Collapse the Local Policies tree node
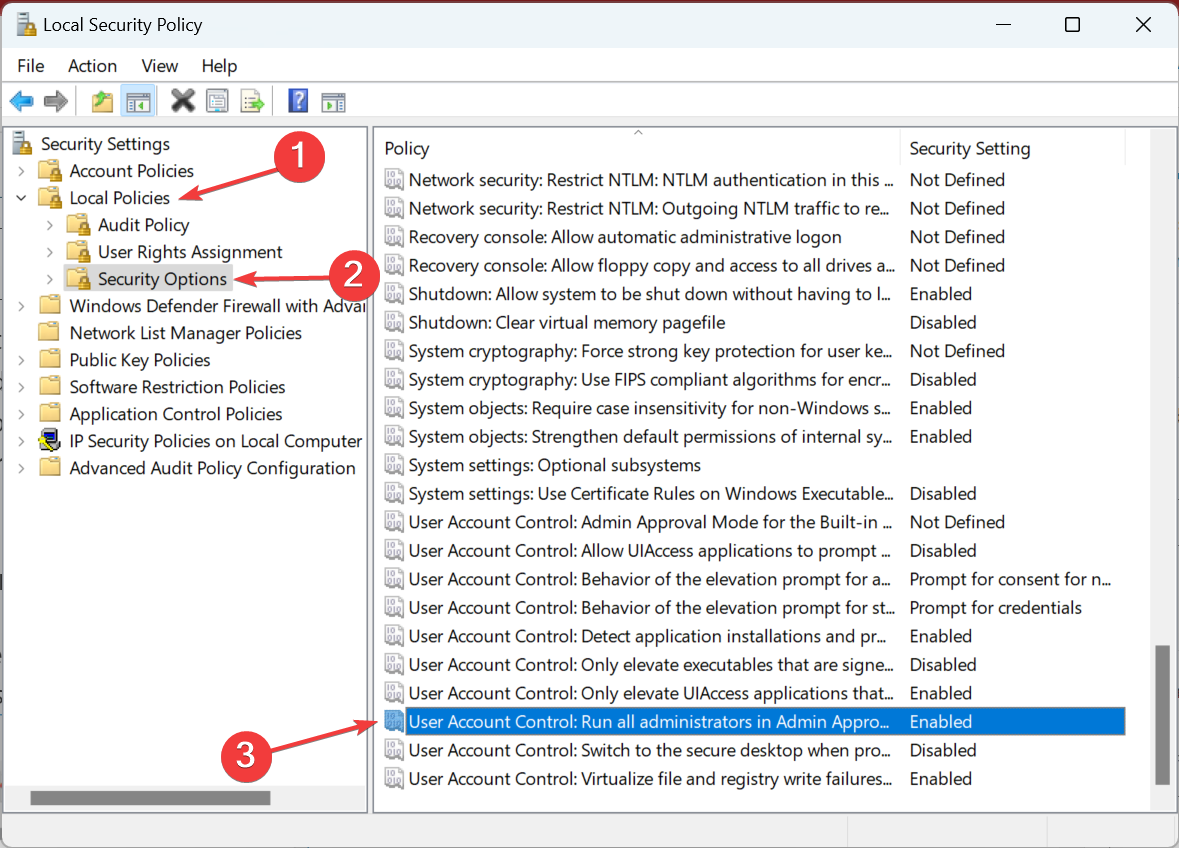Image resolution: width=1179 pixels, height=848 pixels. 22,198
